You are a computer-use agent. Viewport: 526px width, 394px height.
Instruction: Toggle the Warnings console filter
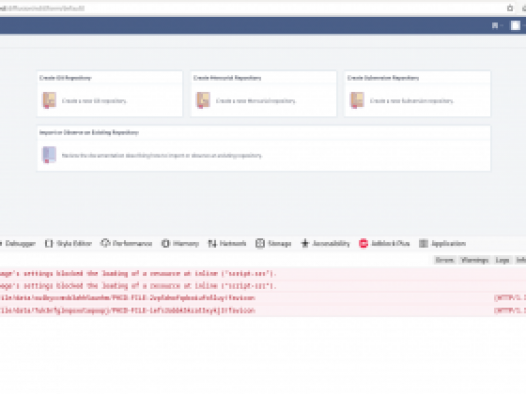pos(474,260)
